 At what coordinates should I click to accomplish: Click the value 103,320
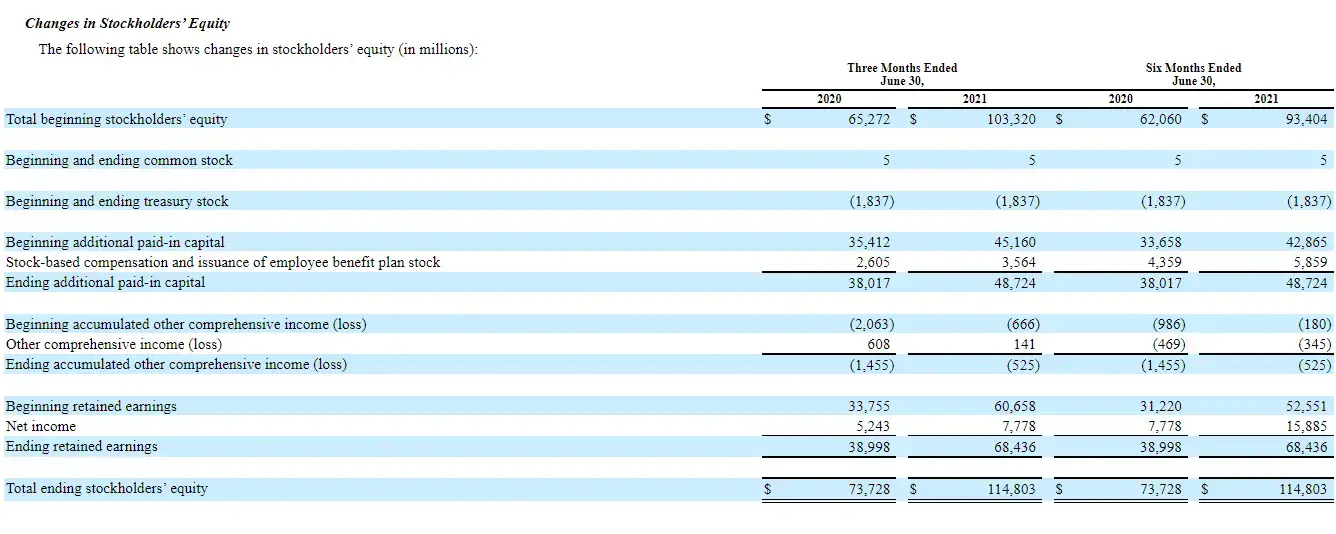pyautogui.click(x=1011, y=119)
